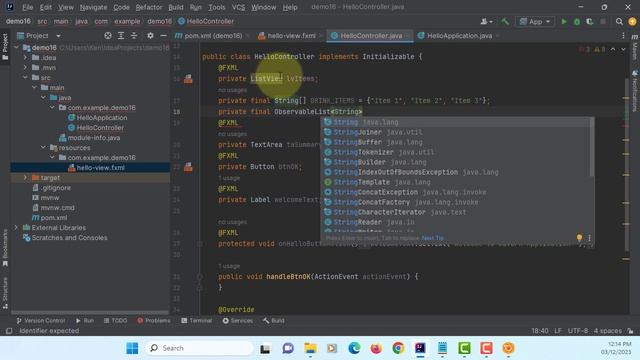Select opened file target icon in Project panel
Viewport: 640px width, 360px height.
(x=108, y=36)
